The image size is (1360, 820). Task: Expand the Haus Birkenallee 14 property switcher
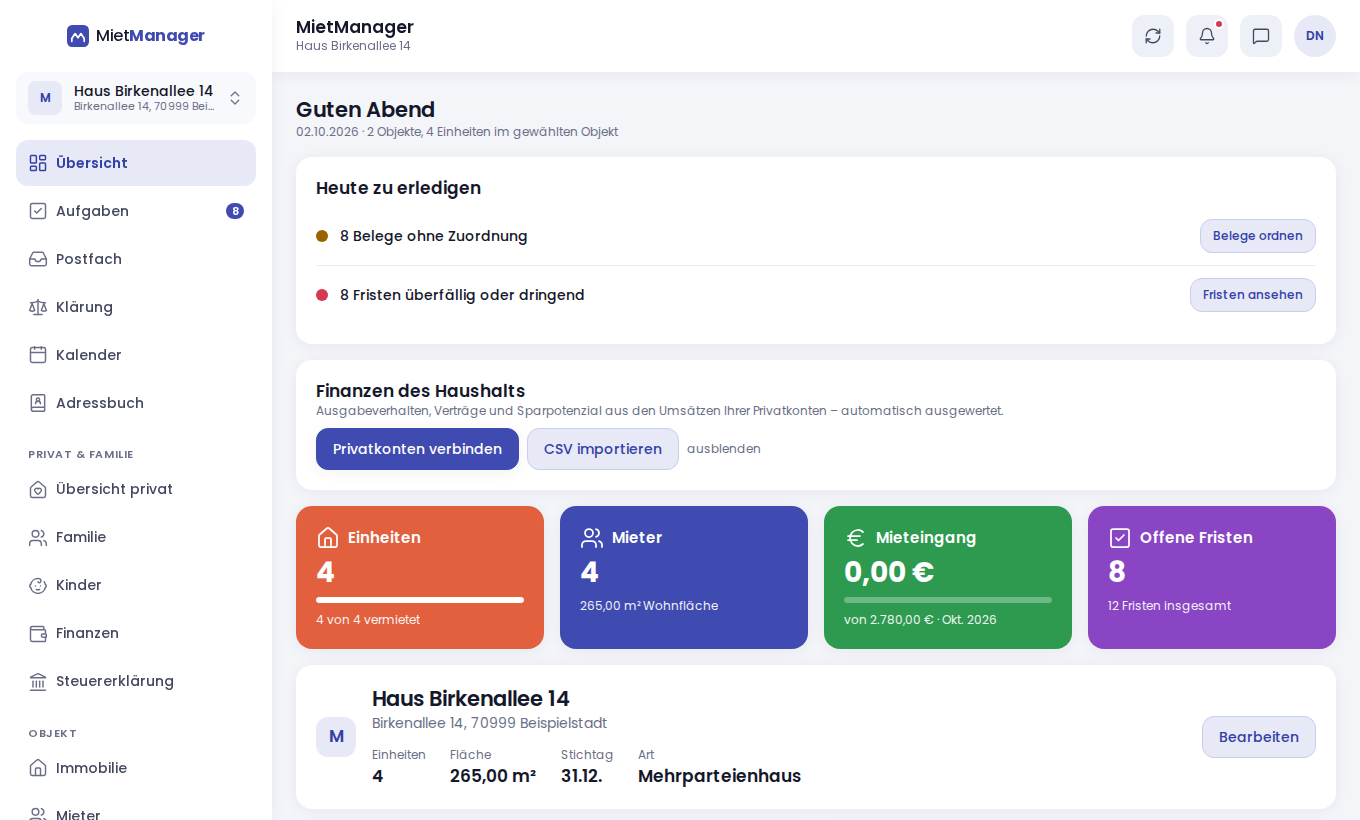coord(136,98)
